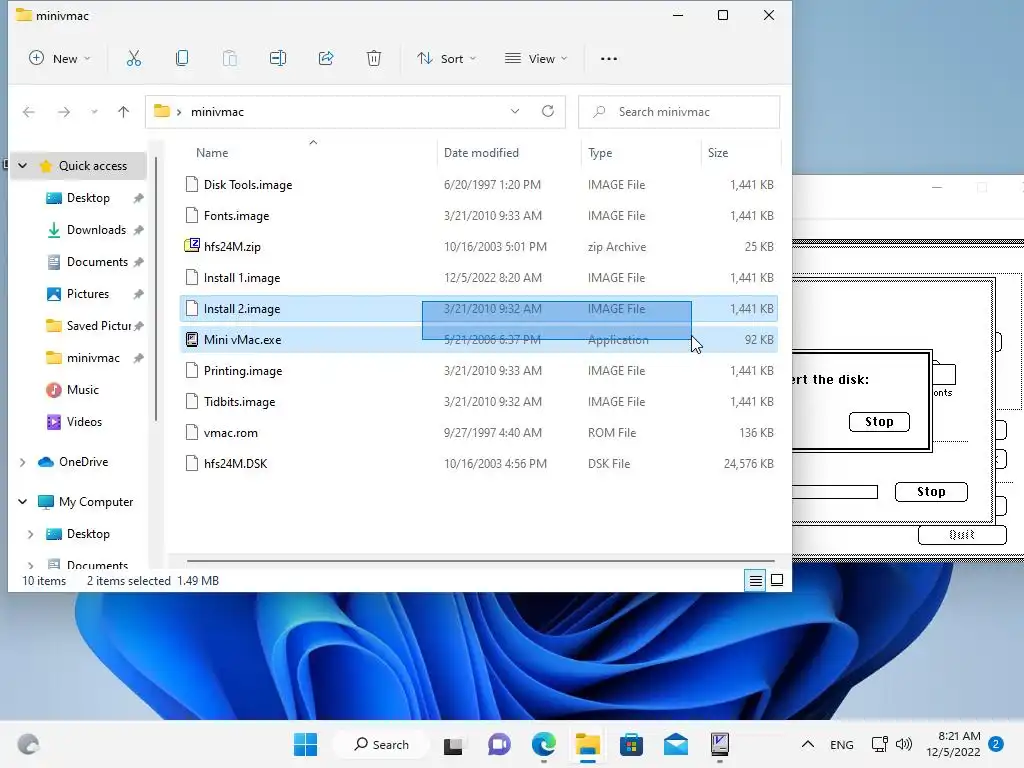Expand Desktop under My Computer
This screenshot has height=768, width=1024.
30,534
